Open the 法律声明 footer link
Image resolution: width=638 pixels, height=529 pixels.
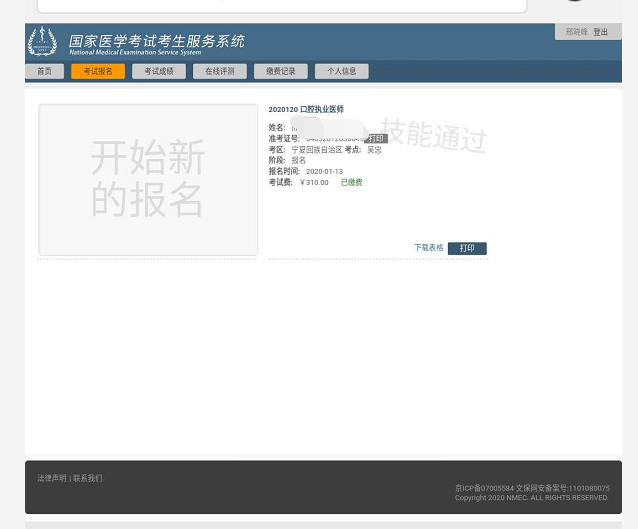click(52, 478)
